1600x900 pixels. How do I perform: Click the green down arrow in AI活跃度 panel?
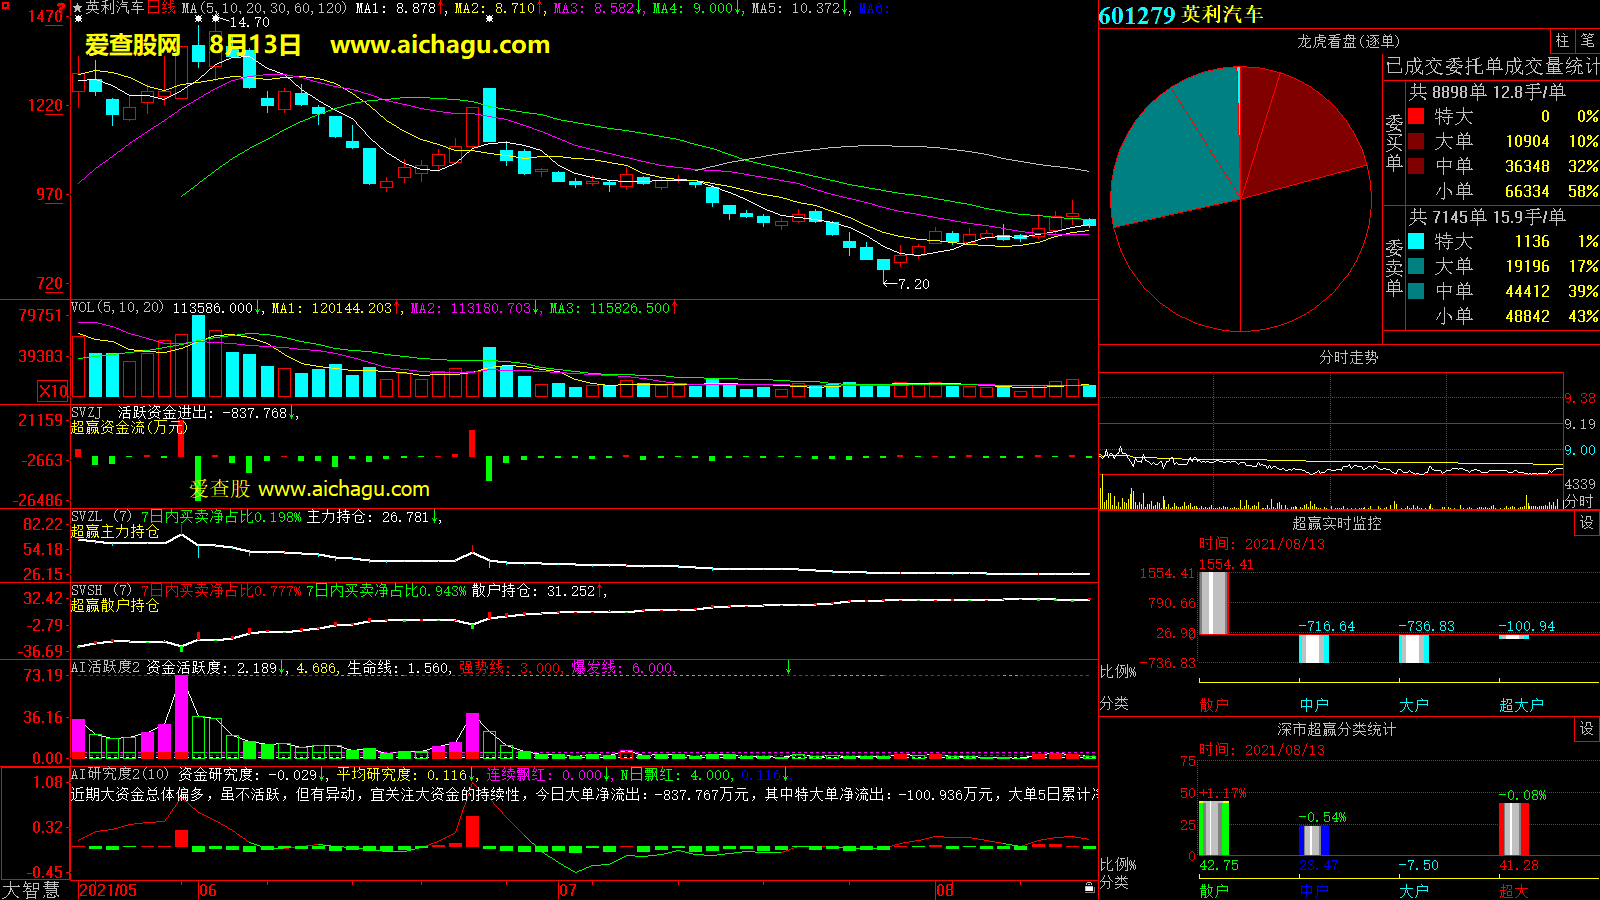pyautogui.click(x=789, y=667)
